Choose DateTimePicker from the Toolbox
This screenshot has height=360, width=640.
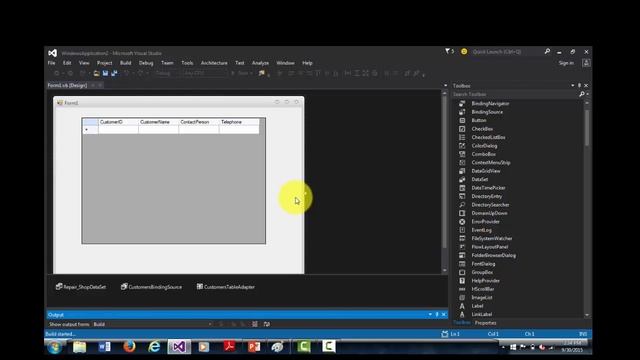tap(488, 188)
